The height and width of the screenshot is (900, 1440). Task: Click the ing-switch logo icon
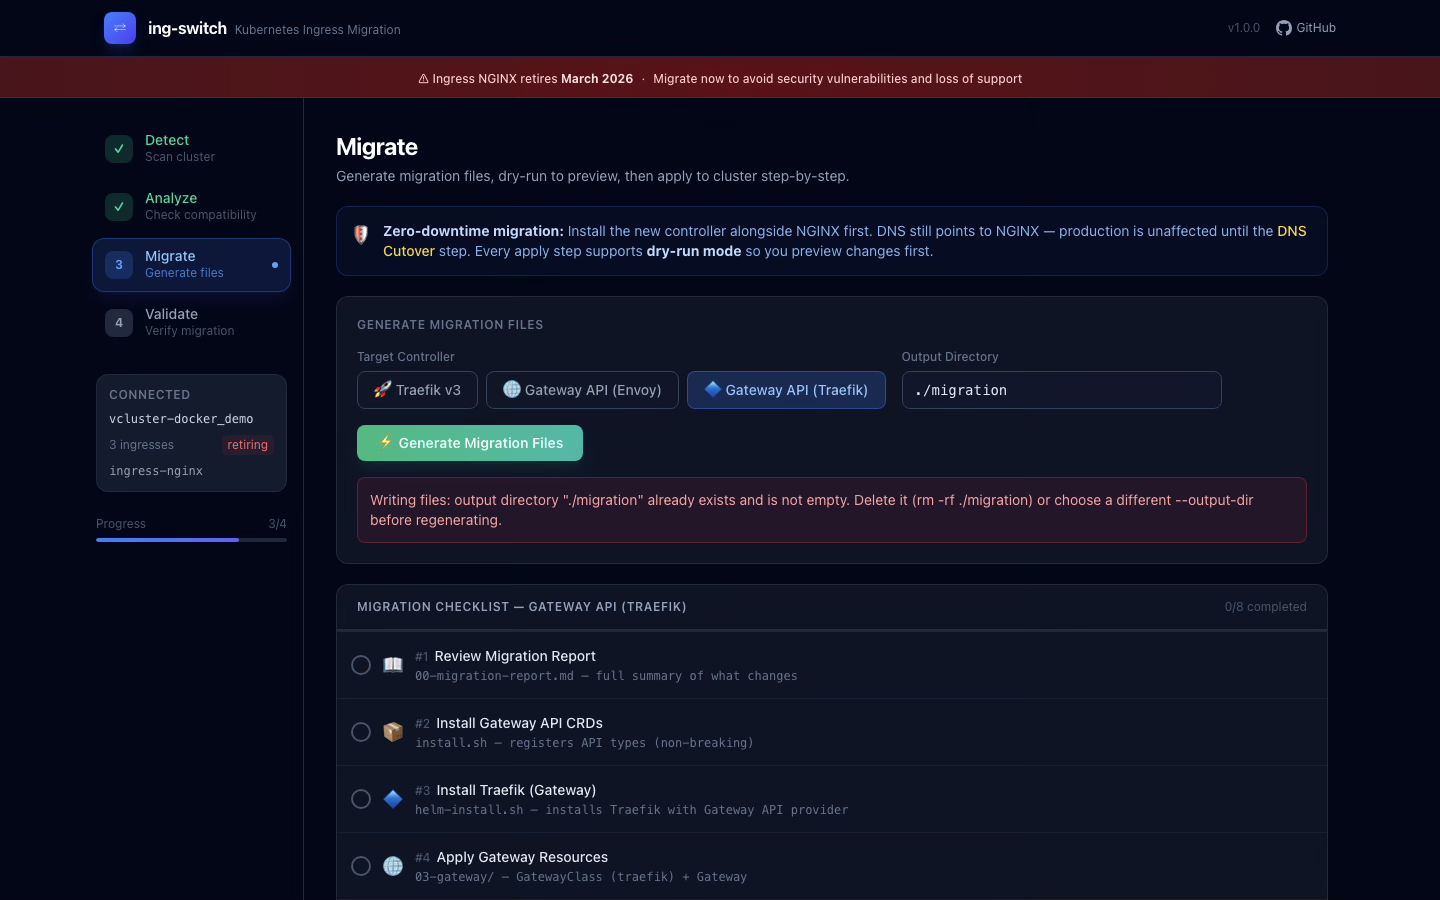click(120, 28)
